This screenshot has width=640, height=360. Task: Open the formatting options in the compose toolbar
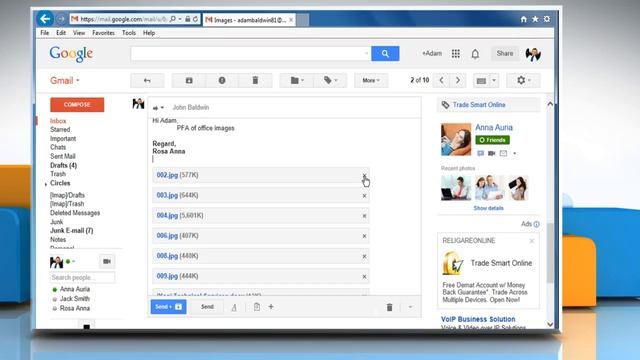click(234, 307)
